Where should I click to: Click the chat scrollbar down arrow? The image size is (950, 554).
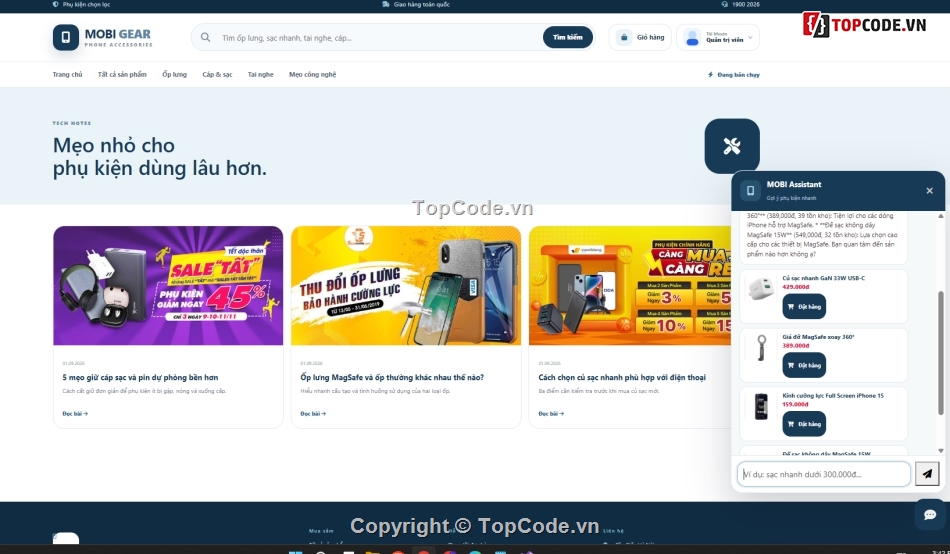pos(941,450)
